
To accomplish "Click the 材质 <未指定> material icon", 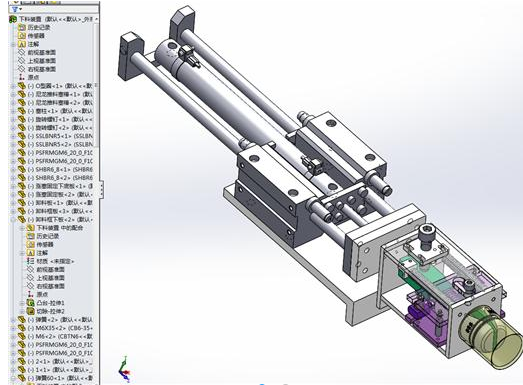I will click(x=30, y=261).
